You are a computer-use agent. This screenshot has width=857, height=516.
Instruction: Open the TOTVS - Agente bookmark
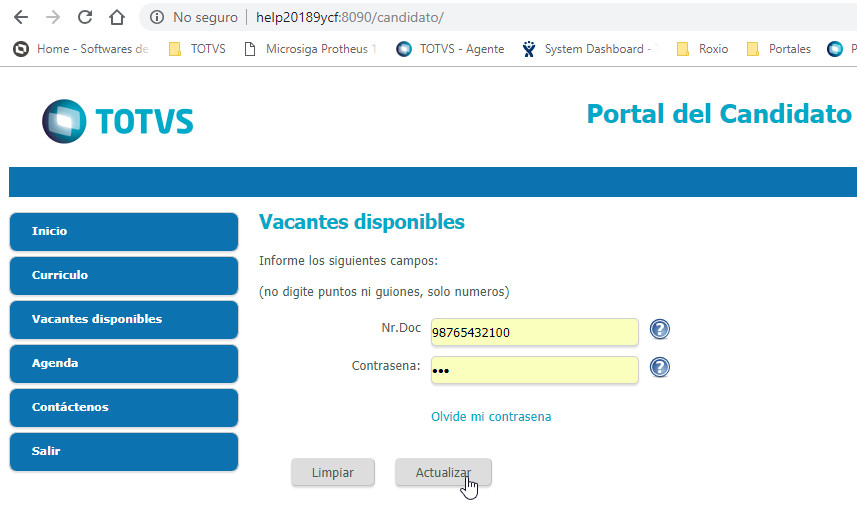coord(450,49)
